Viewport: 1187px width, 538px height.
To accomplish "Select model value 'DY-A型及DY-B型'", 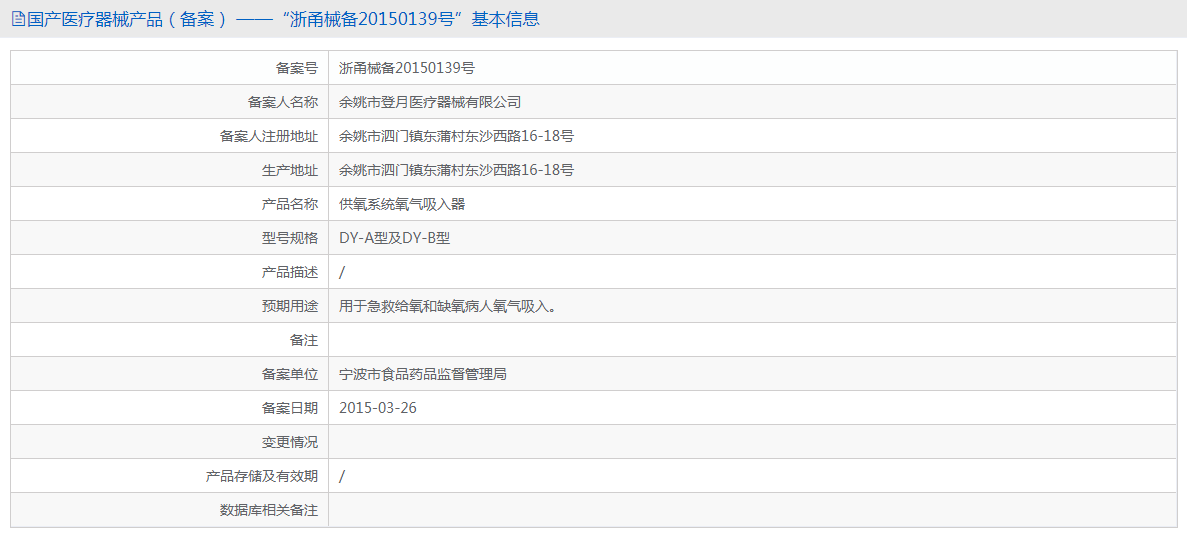I will (395, 238).
